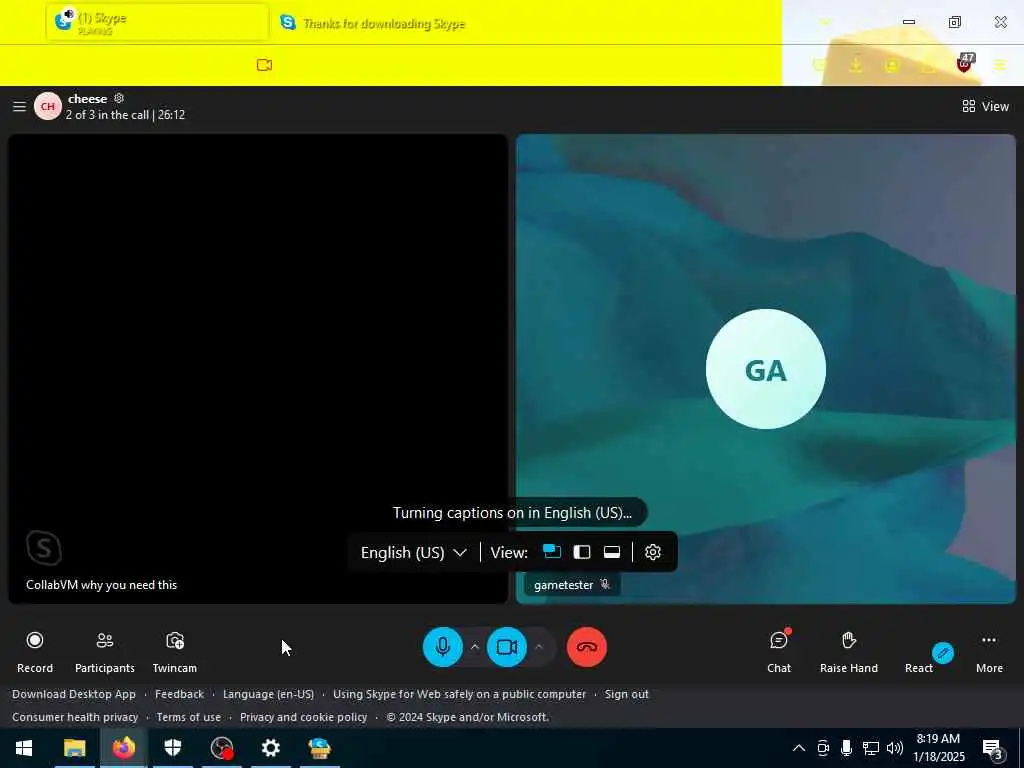Select bottom bar captions view icon
Viewport: 1024px width, 768px height.
pyautogui.click(x=612, y=552)
